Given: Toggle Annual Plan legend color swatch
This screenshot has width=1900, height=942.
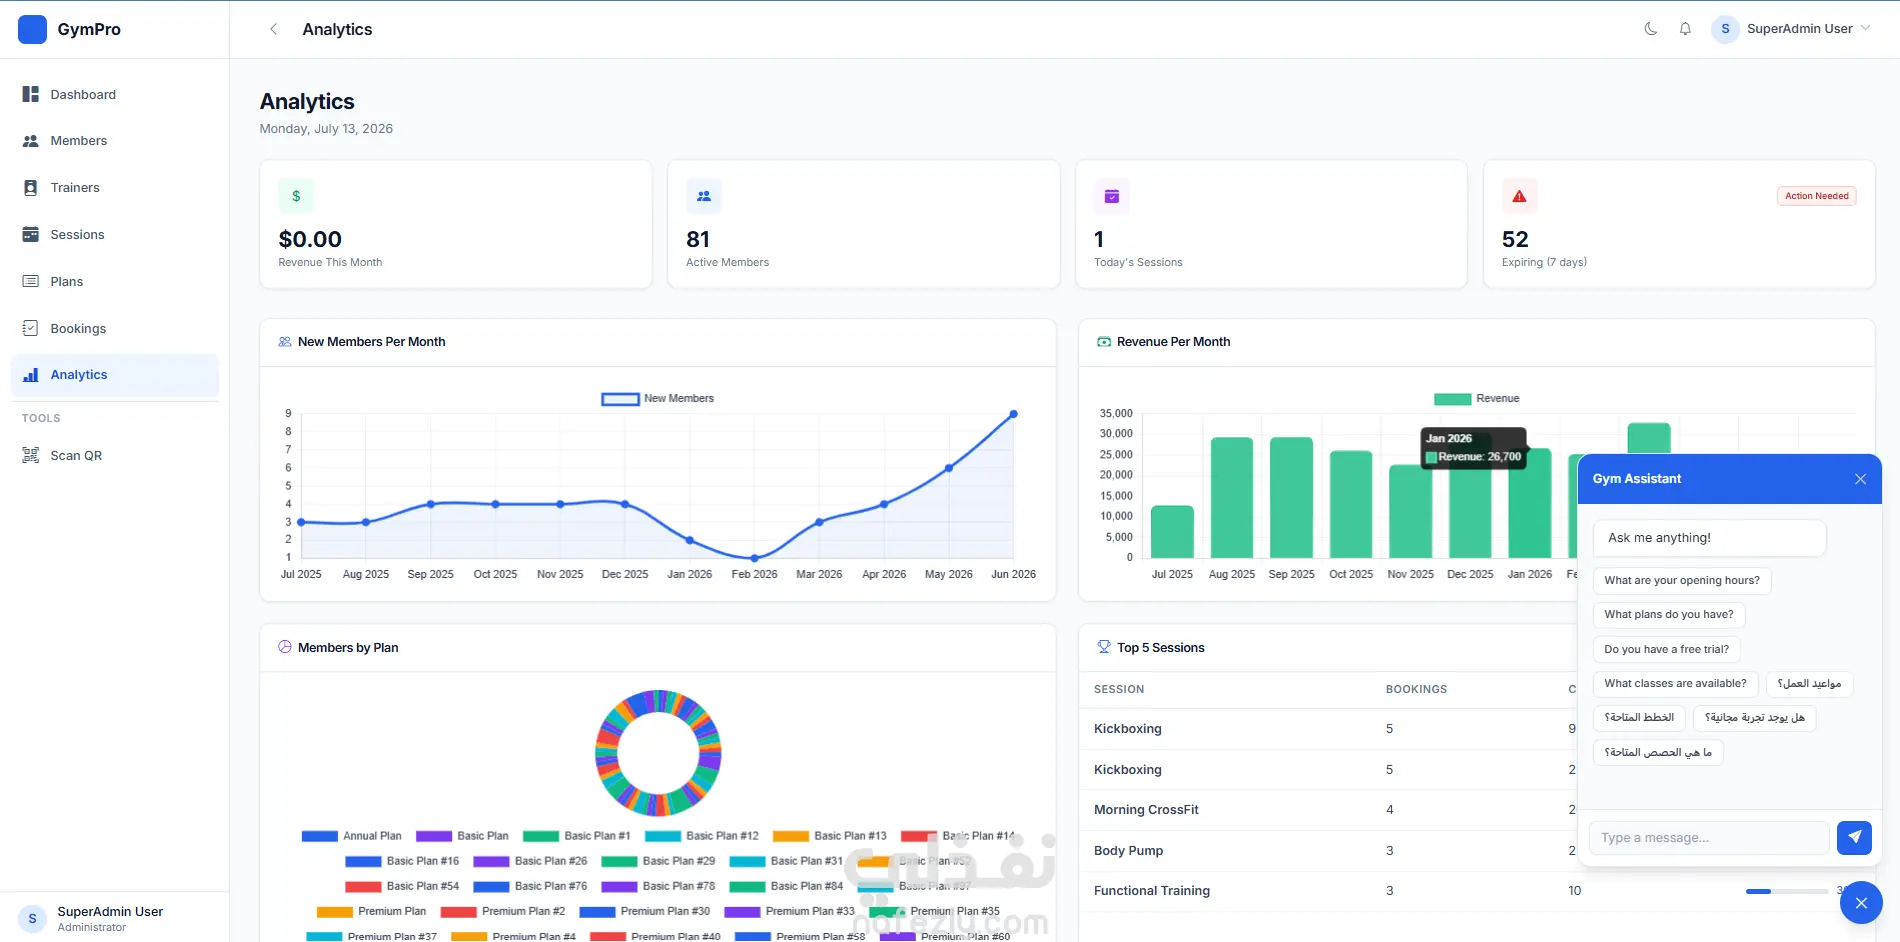Looking at the screenshot, I should coord(319,836).
